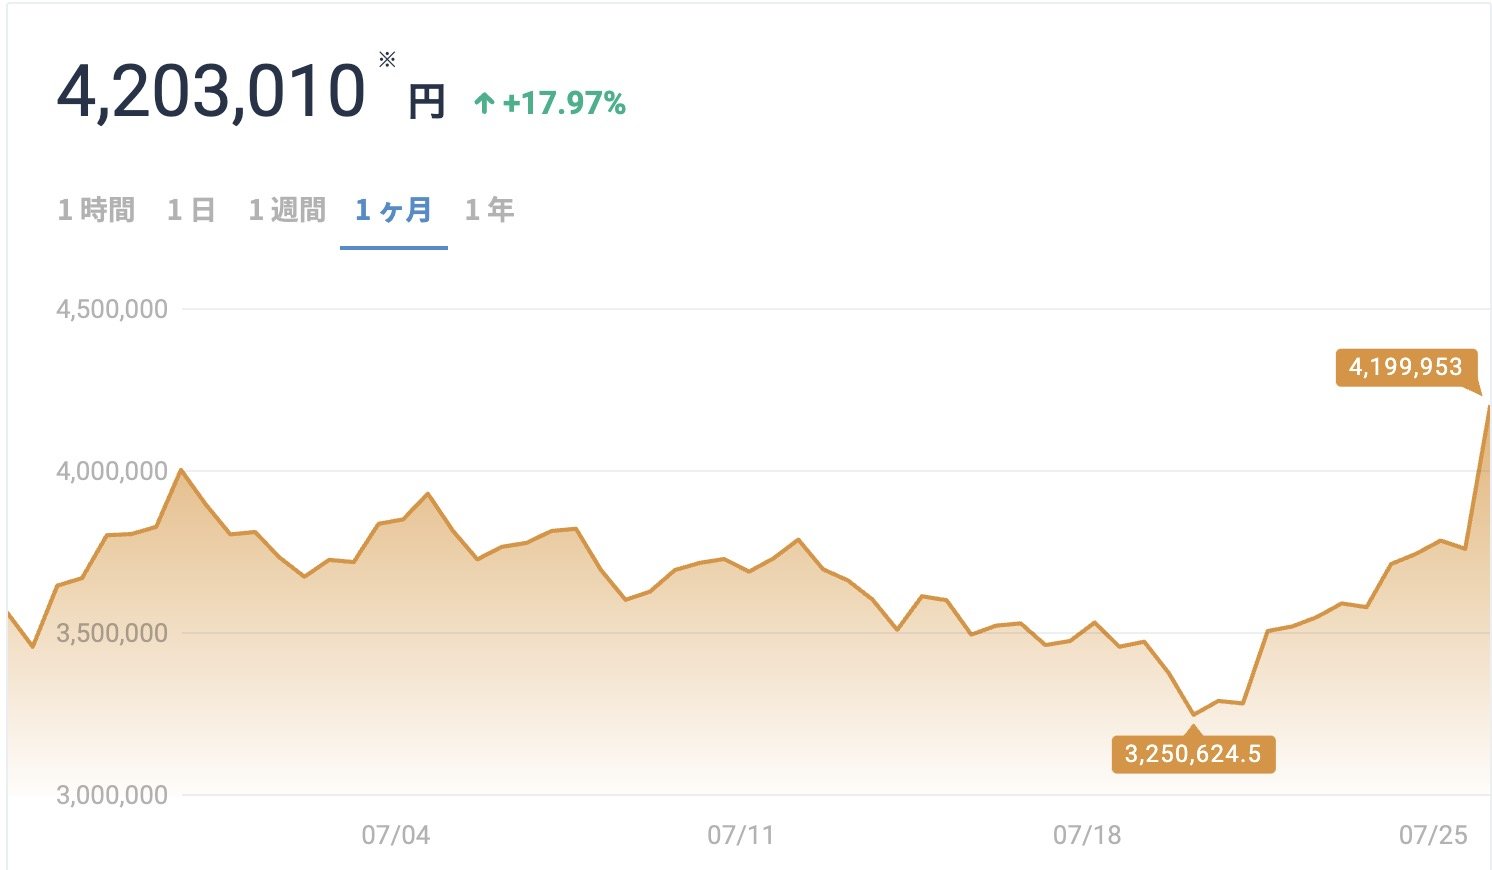The image size is (1492, 870).
Task: View the 1年 (1 year) chart
Action: point(488,209)
